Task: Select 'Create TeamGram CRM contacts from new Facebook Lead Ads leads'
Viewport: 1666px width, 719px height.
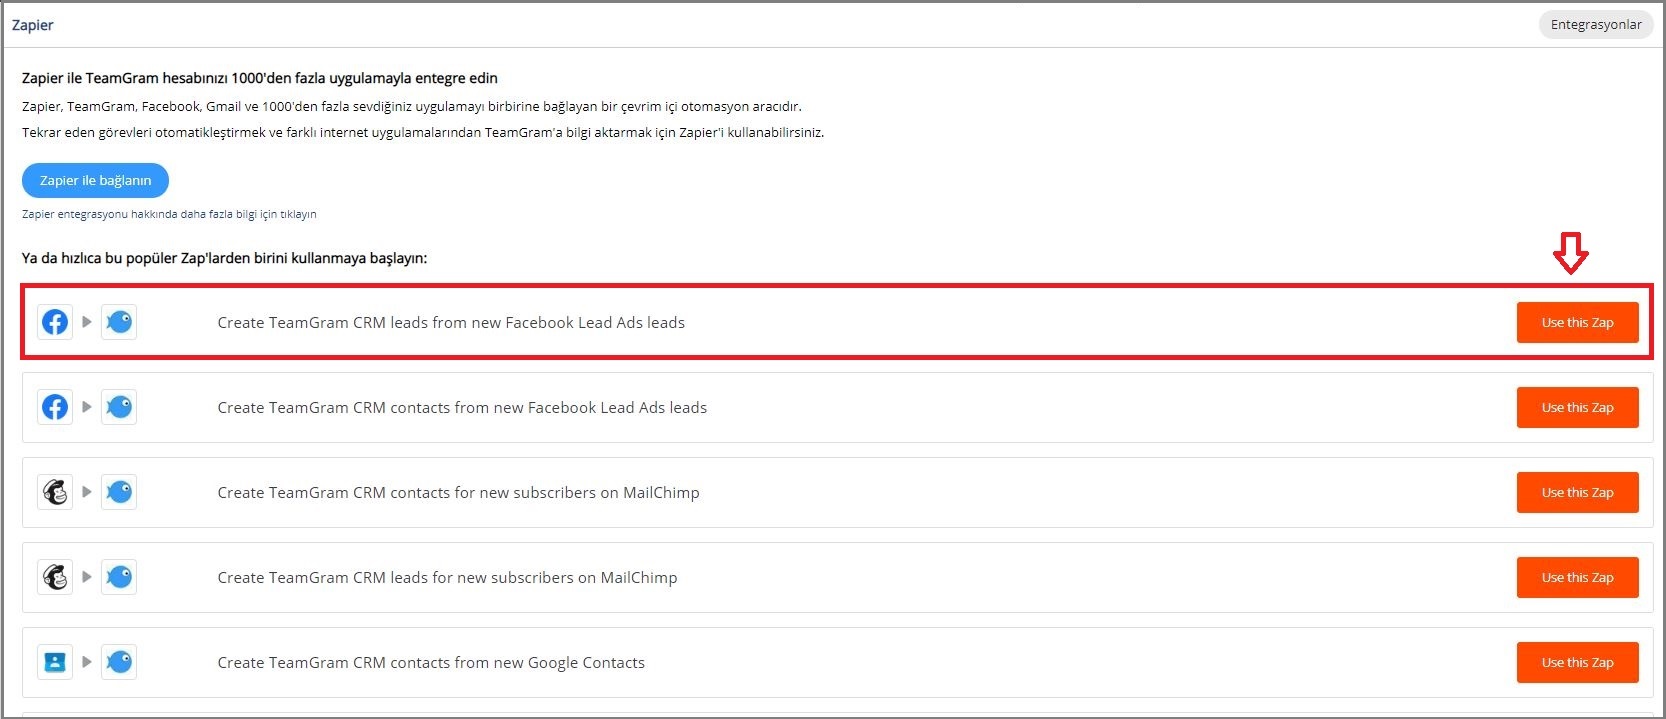Action: [462, 408]
